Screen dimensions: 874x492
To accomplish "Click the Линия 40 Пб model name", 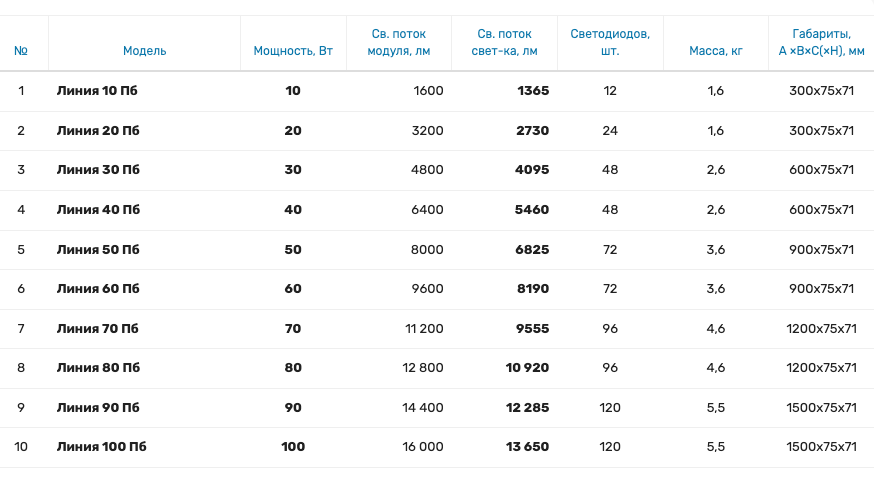I will click(x=98, y=210).
